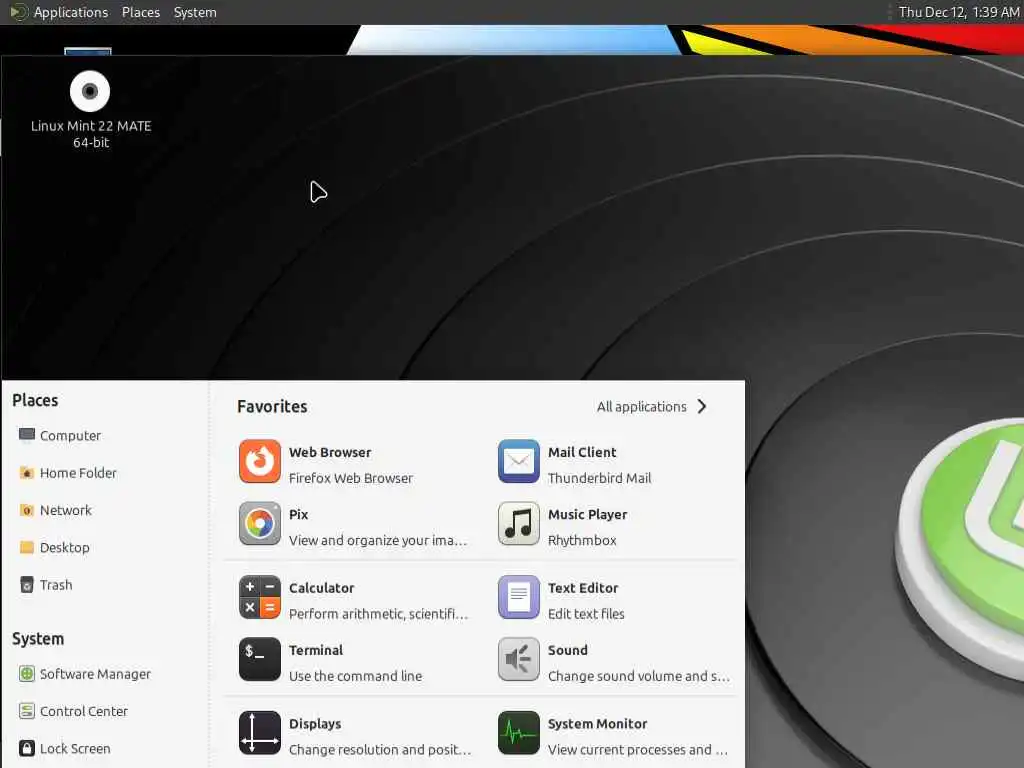Click the 'Firefox Web Browser' description text
The image size is (1024, 768).
point(351,478)
